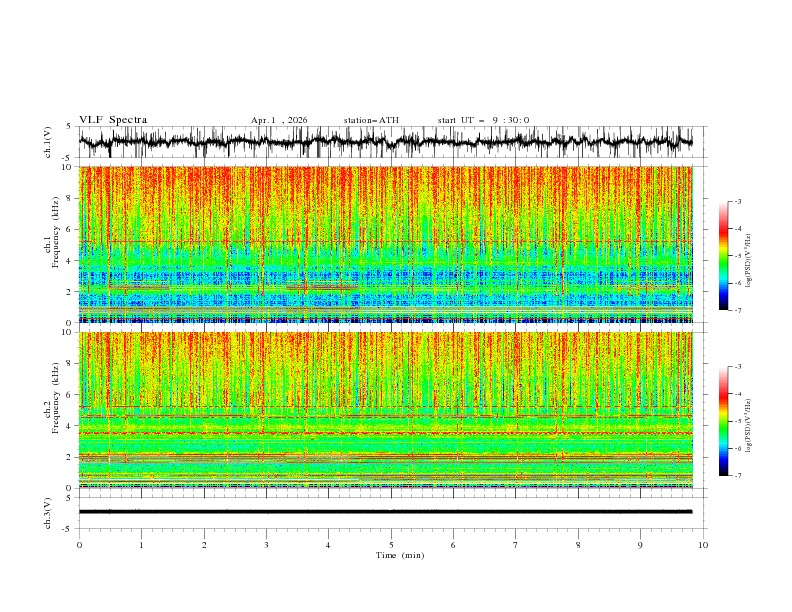Click the "VLF Spectra" plot title

click(x=113, y=120)
